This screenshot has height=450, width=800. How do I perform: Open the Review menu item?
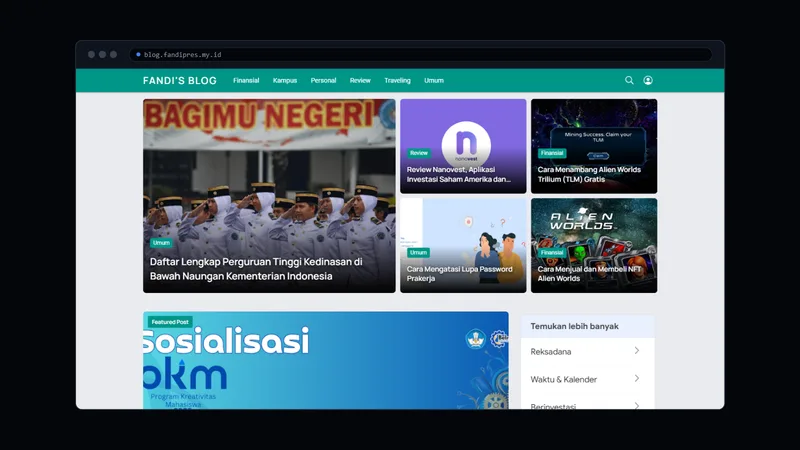360,81
